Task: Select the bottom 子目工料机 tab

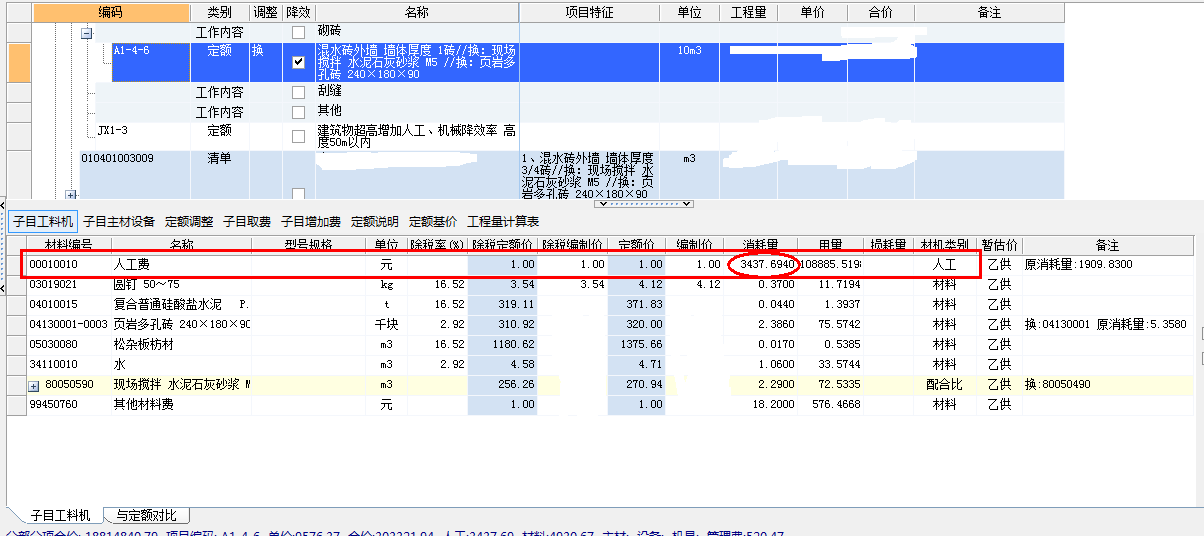Action: pos(60,516)
